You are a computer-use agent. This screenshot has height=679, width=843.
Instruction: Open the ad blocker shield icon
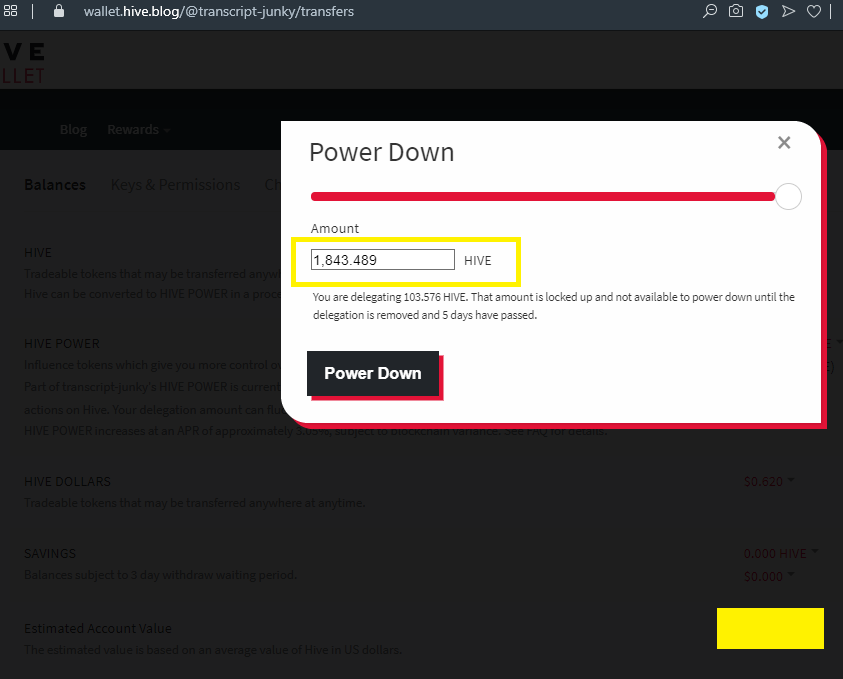click(x=762, y=11)
